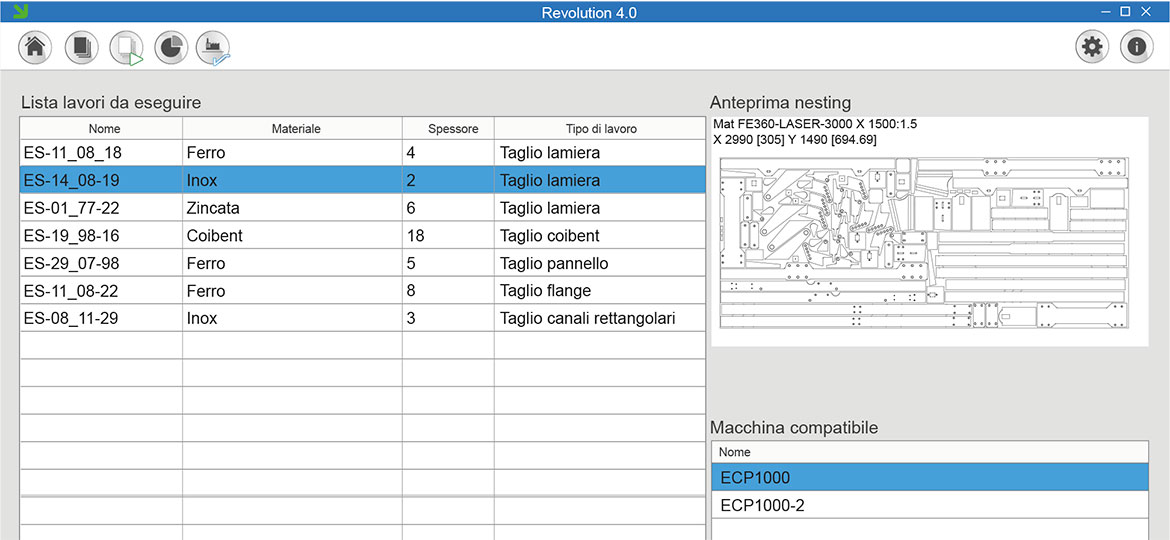1170x540 pixels.
Task: Click the Taglio pannello cell
Action: click(600, 263)
